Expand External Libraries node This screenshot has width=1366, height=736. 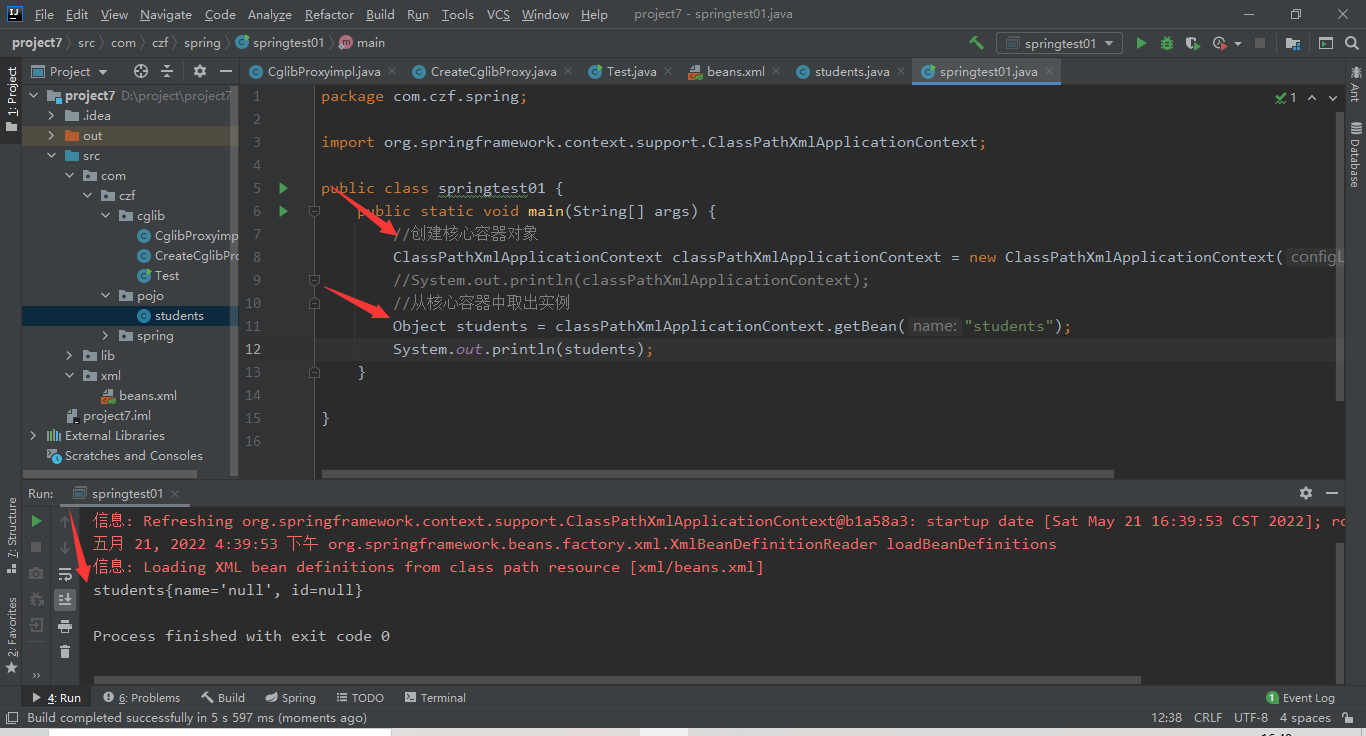[x=33, y=436]
